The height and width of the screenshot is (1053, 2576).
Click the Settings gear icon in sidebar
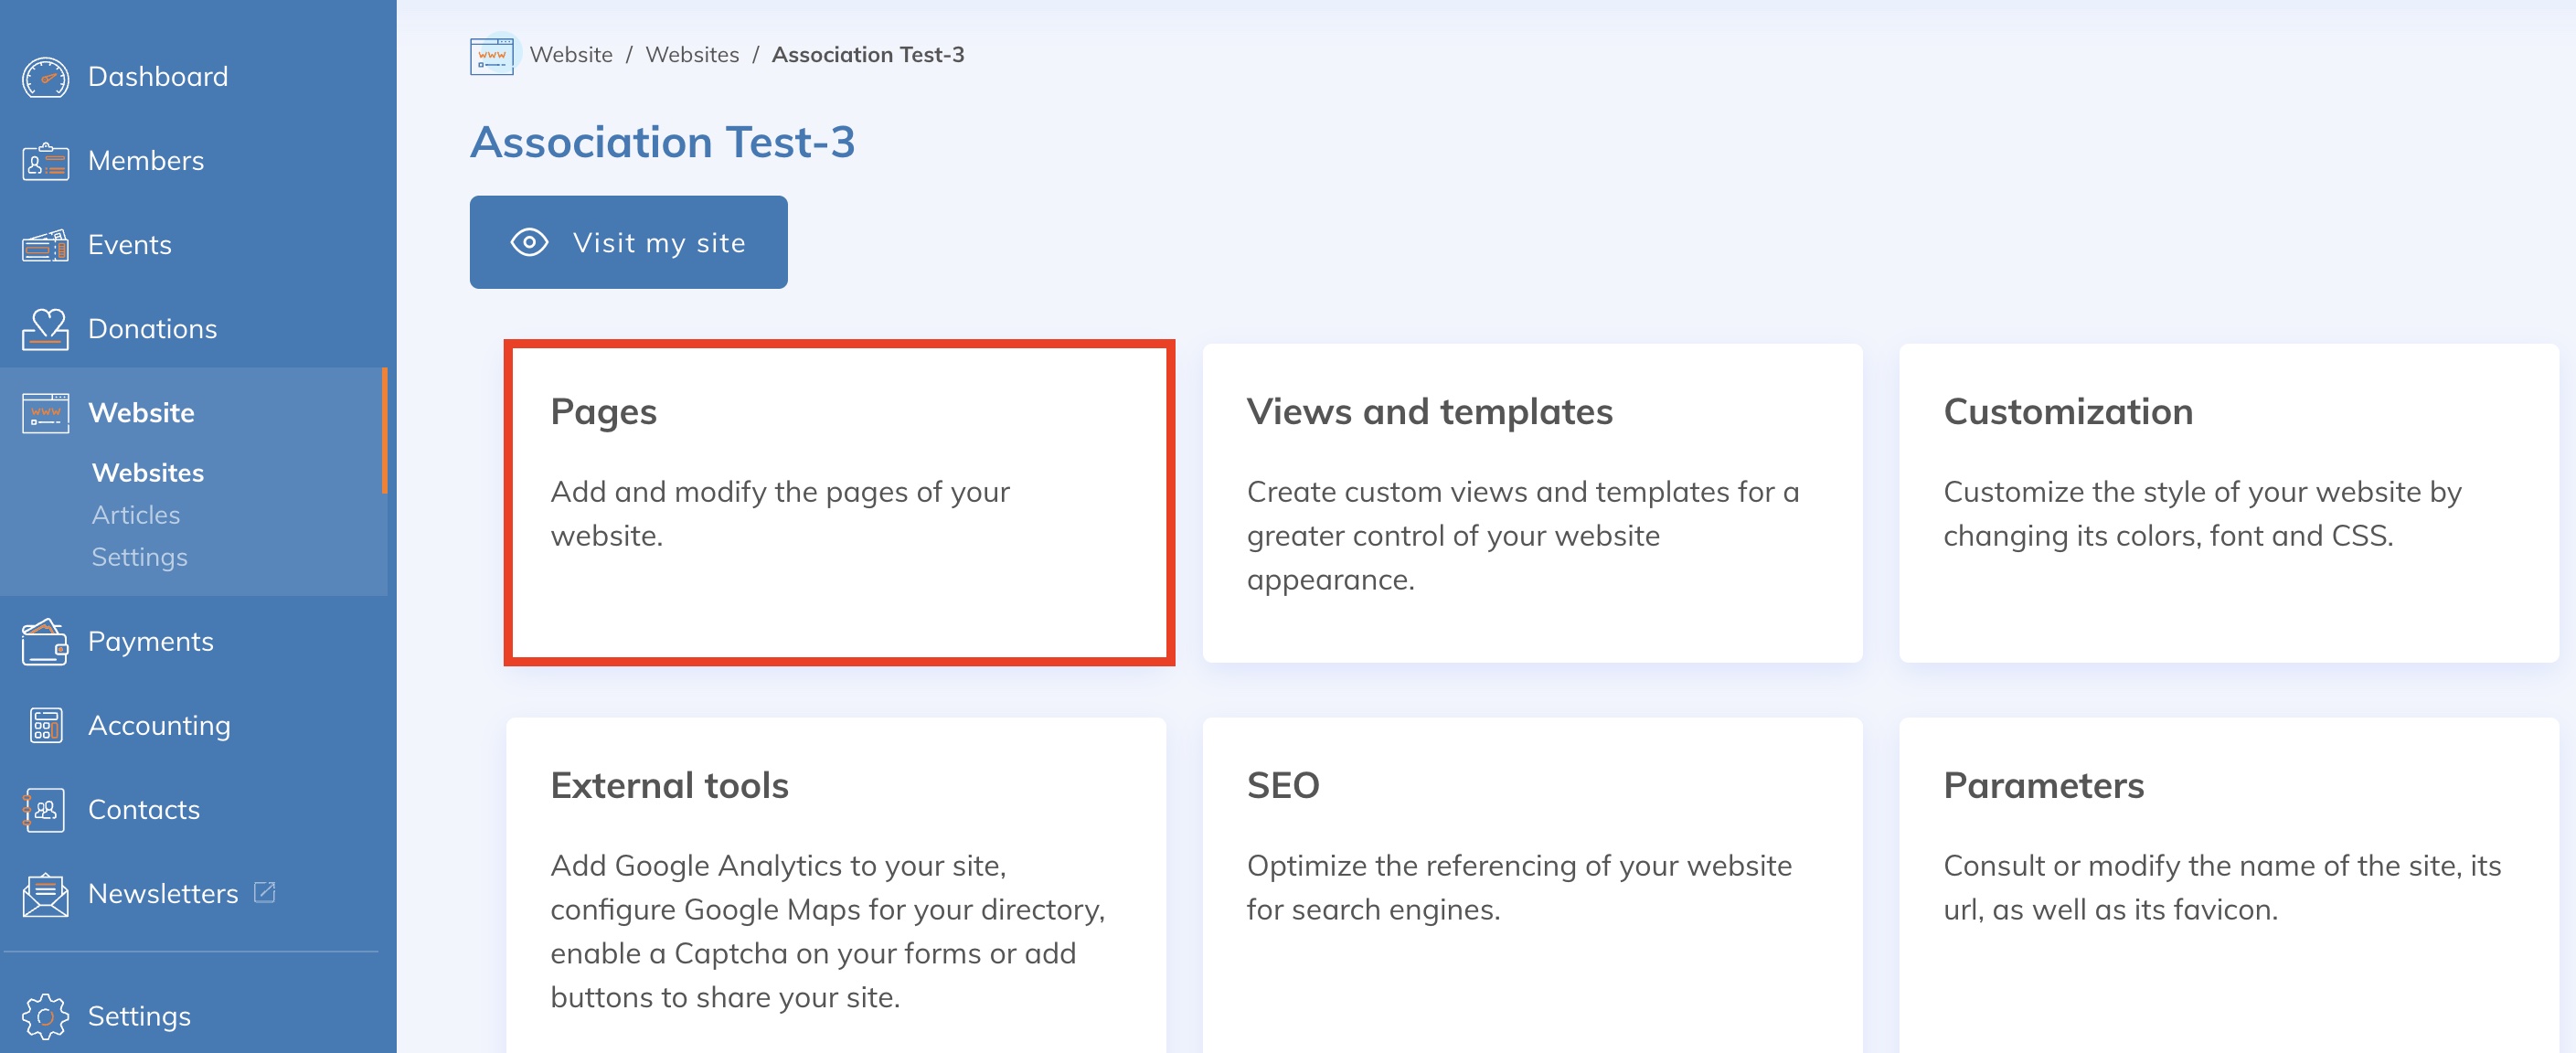point(45,1016)
